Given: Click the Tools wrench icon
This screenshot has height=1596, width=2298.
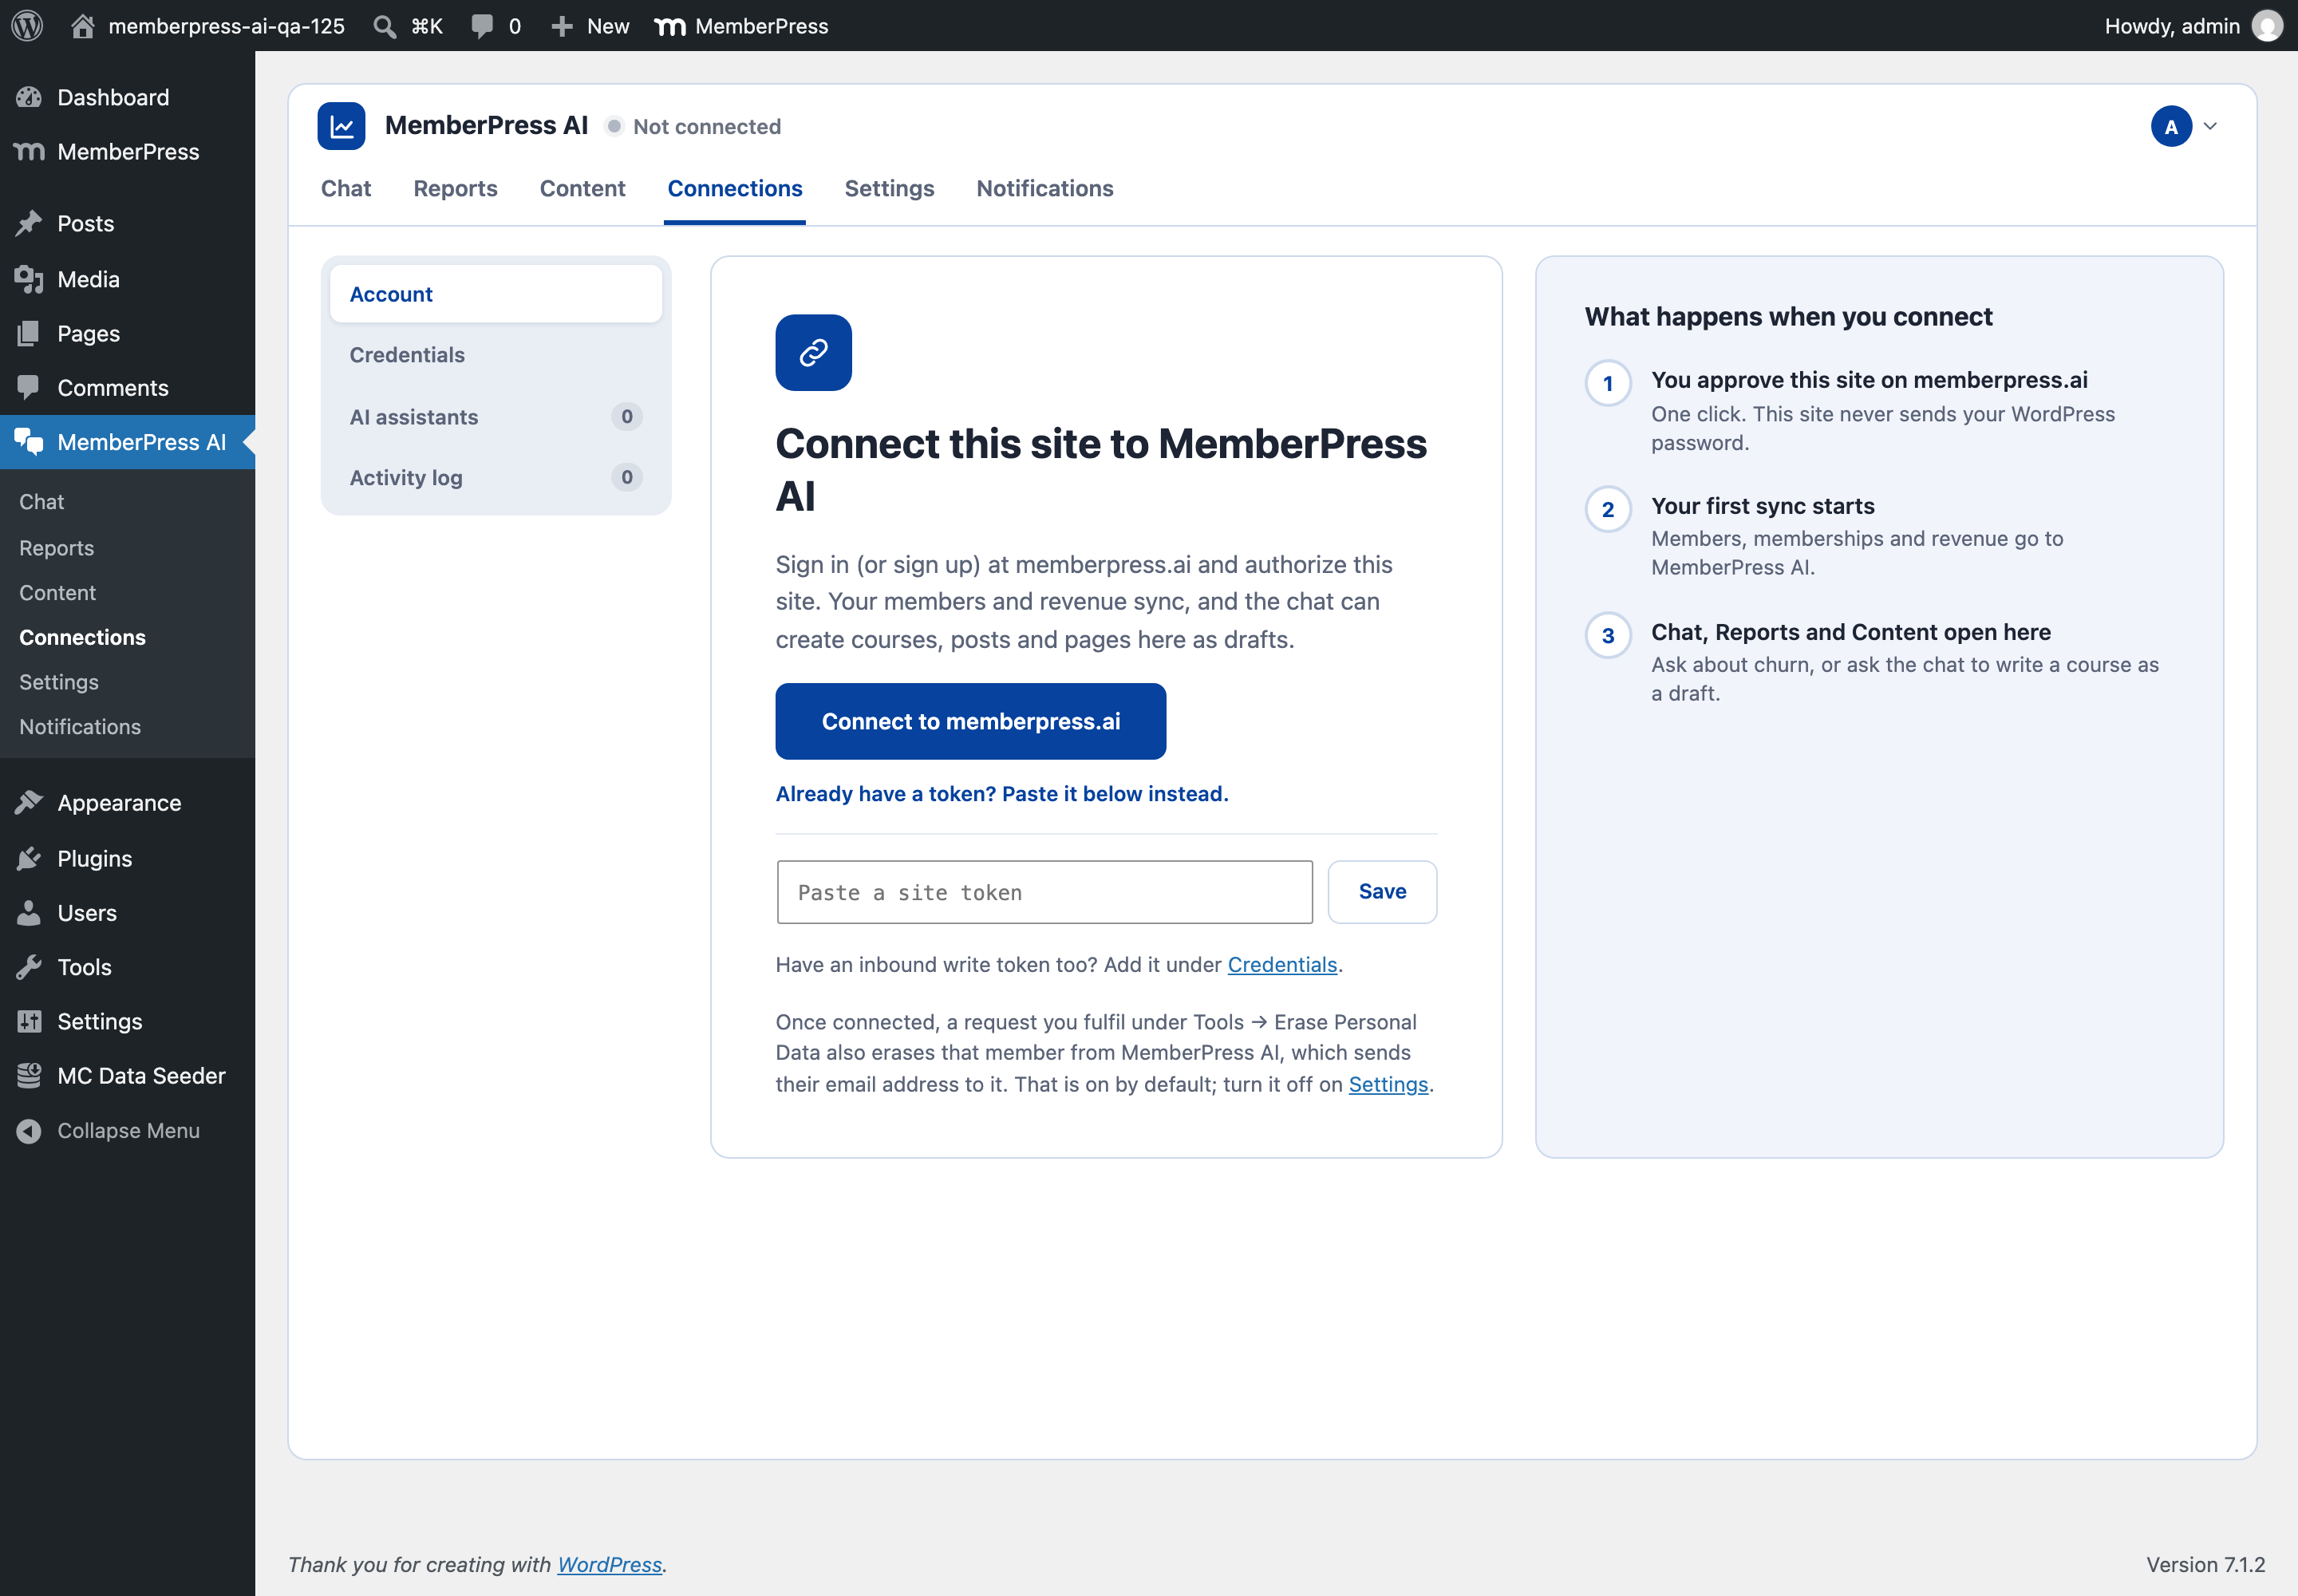Looking at the screenshot, I should coord(29,966).
